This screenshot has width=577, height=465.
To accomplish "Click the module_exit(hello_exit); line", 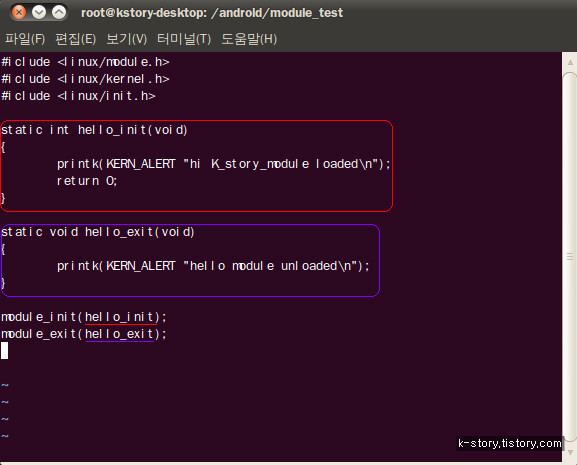I will [x=84, y=334].
